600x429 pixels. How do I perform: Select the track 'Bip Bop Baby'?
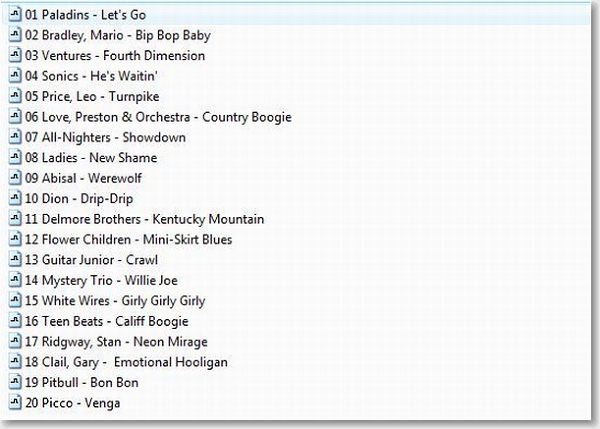[117, 36]
